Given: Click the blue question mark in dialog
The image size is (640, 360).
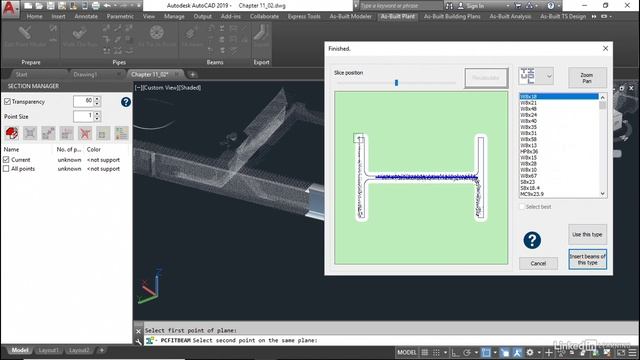Looking at the screenshot, I should click(532, 240).
